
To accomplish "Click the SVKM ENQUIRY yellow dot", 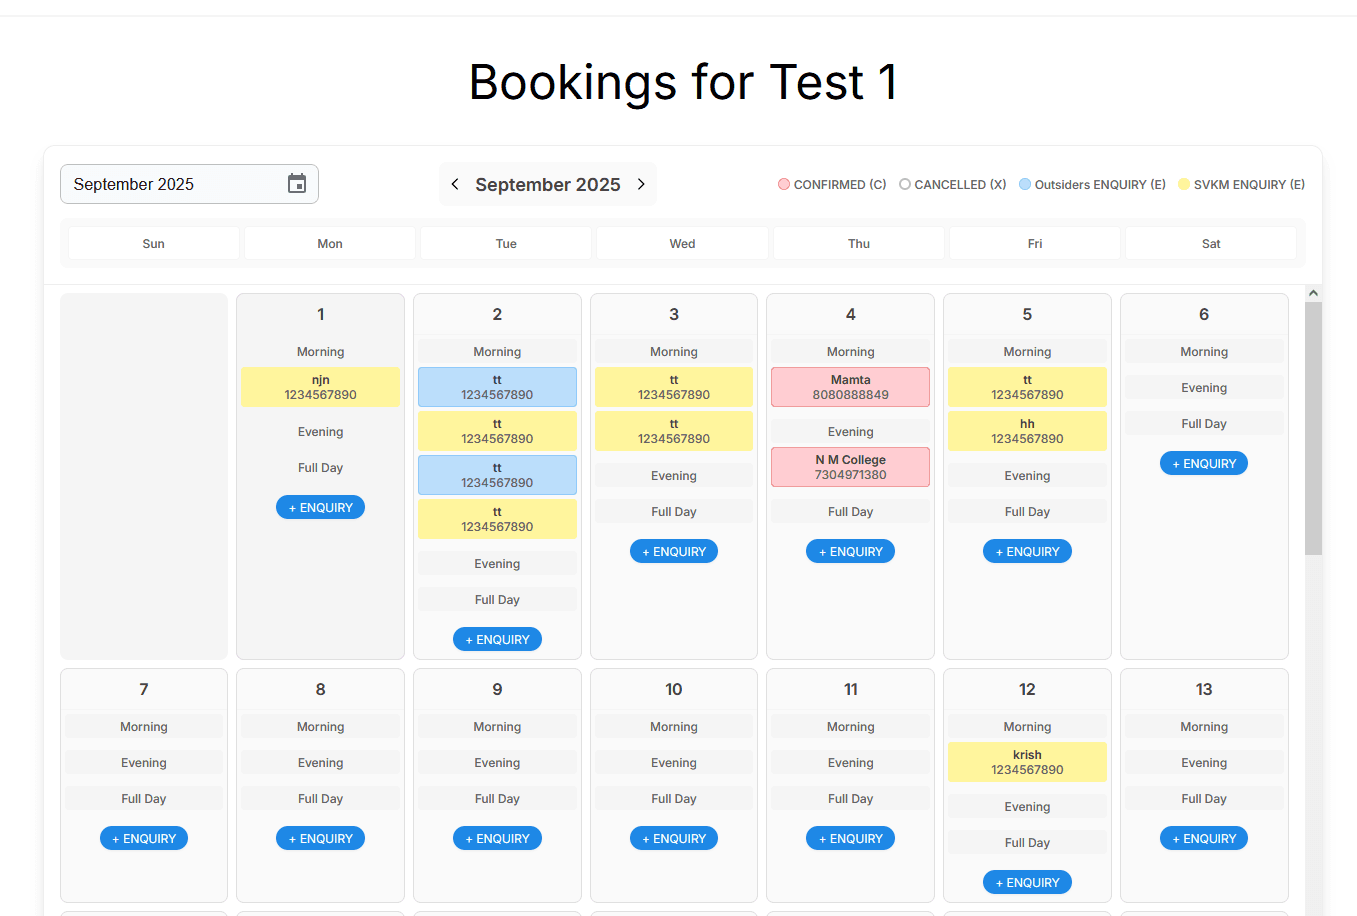I will tap(1184, 184).
